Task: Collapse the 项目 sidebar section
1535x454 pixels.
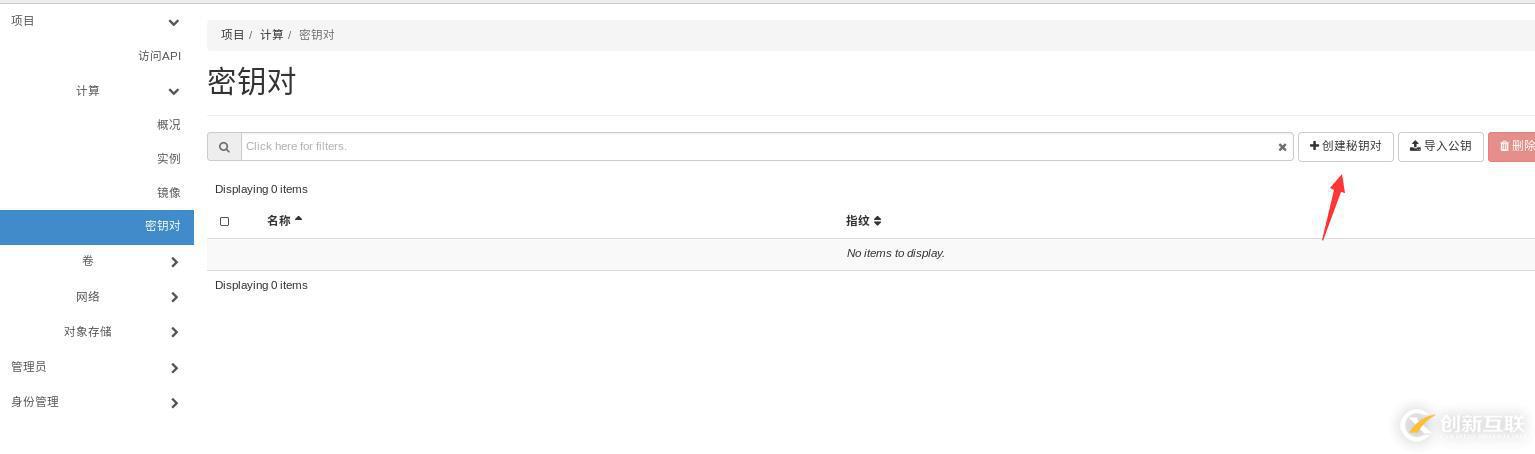Action: [173, 22]
